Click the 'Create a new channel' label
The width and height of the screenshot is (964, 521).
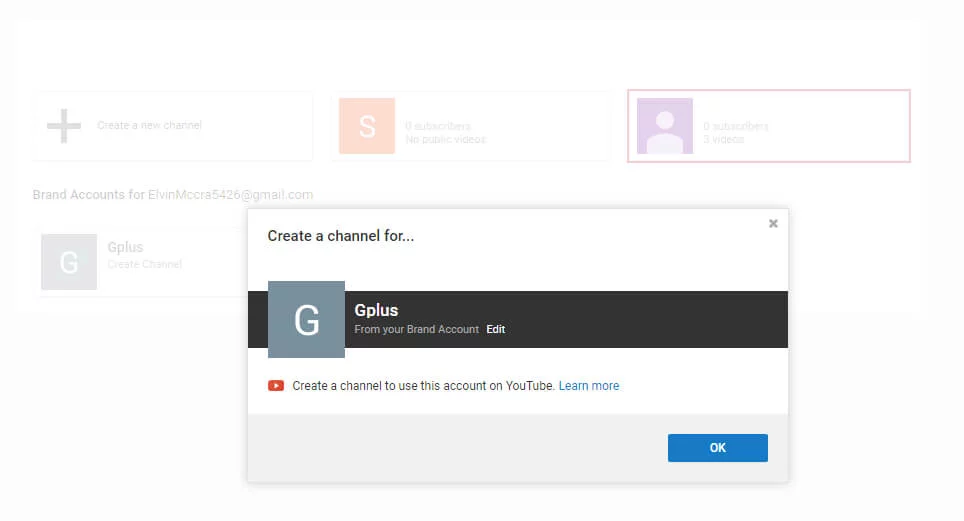[x=149, y=126]
